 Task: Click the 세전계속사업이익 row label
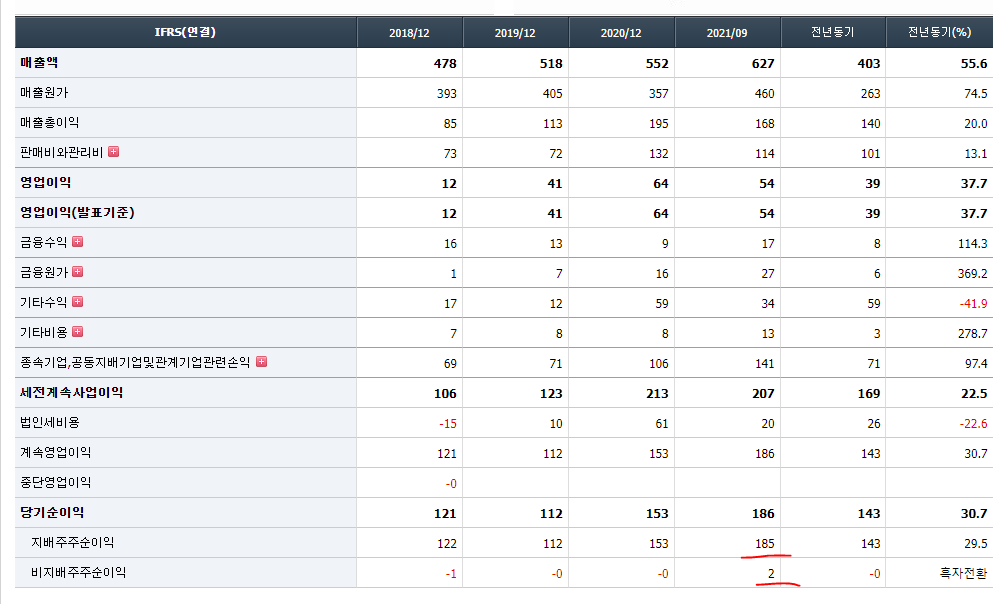71,392
